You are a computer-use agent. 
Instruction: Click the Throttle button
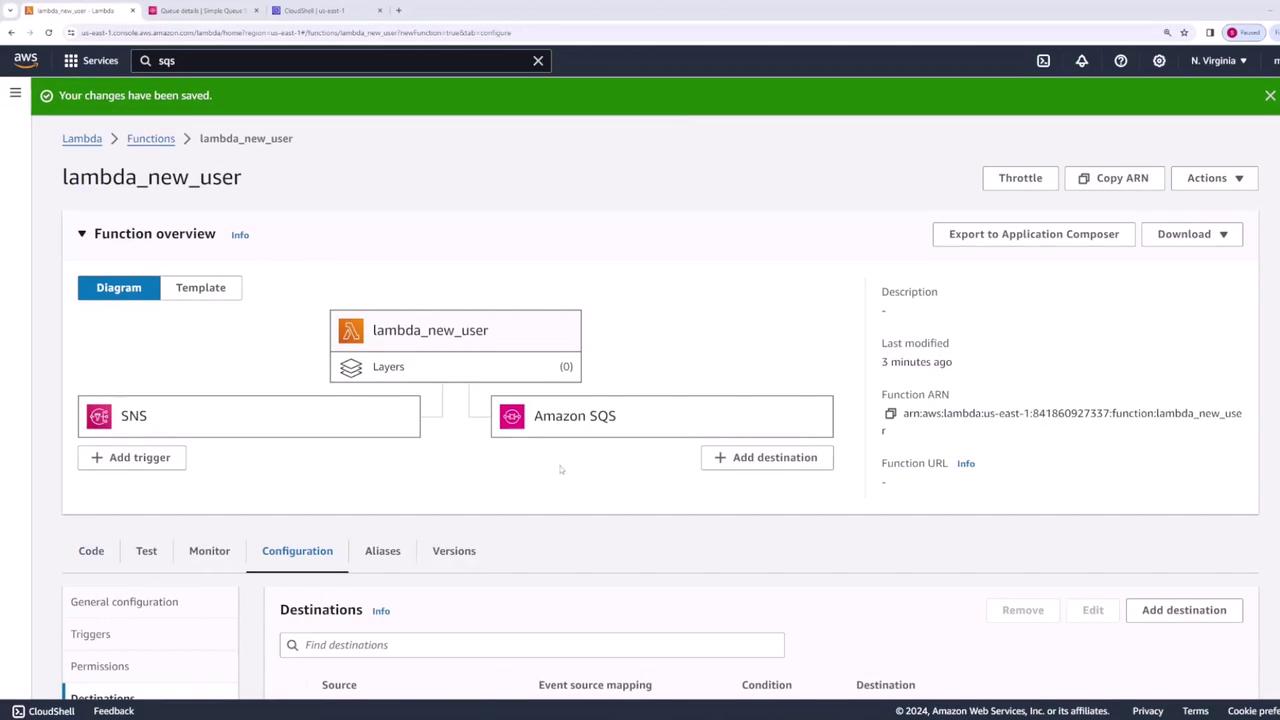coord(1020,178)
